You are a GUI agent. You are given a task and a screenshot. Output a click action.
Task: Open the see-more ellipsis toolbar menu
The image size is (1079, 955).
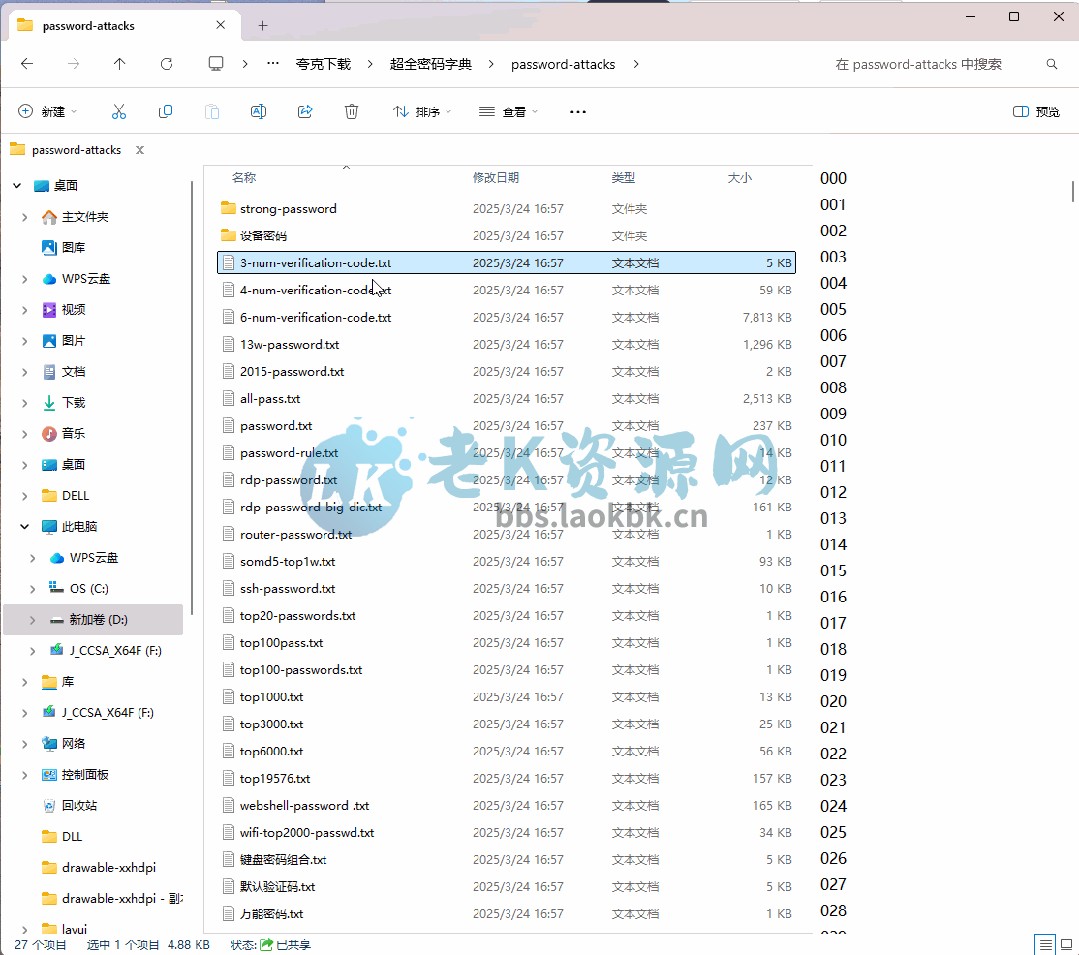[577, 111]
